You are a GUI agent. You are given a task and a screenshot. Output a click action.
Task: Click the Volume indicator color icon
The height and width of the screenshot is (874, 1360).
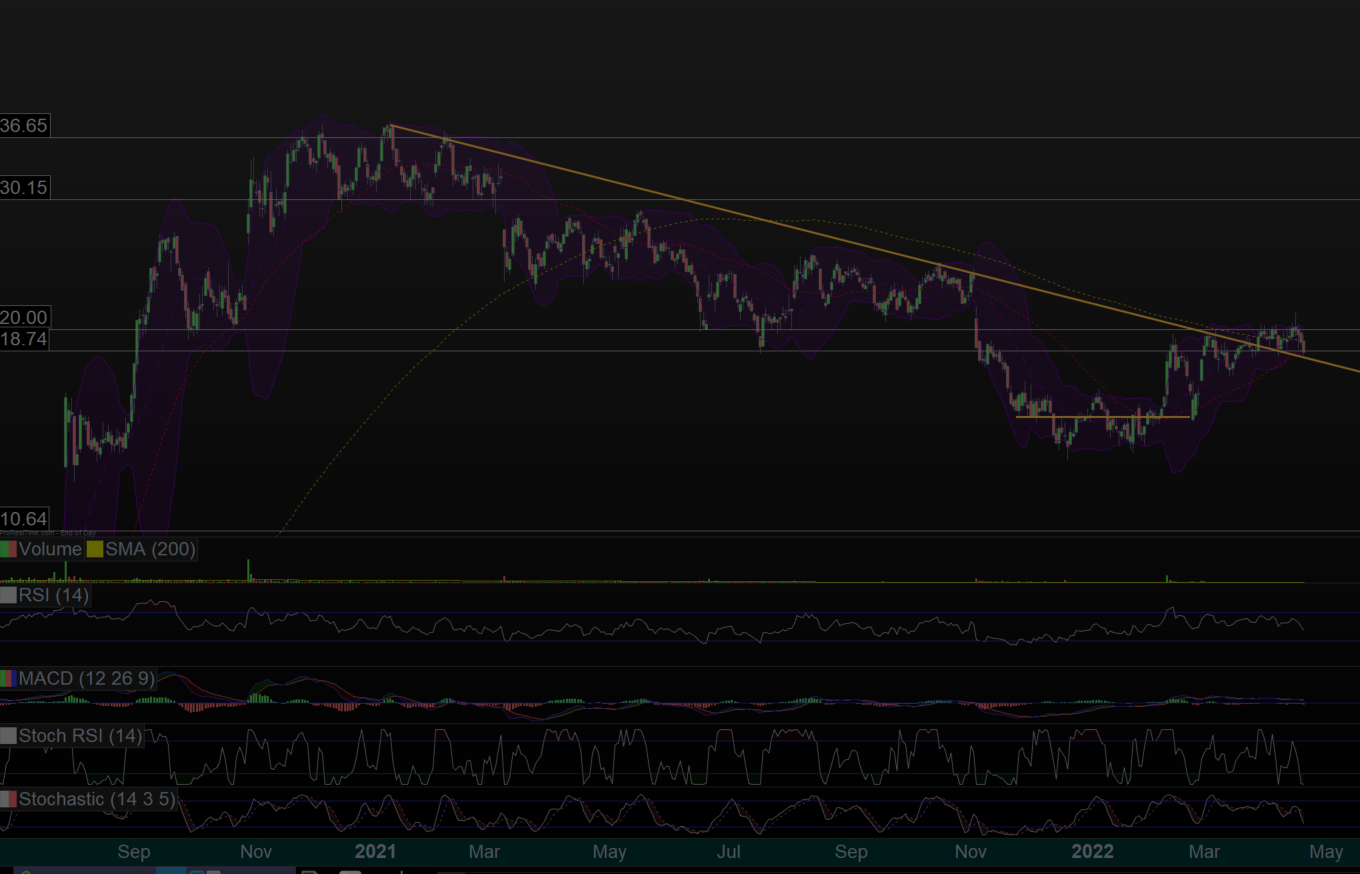coord(9,549)
